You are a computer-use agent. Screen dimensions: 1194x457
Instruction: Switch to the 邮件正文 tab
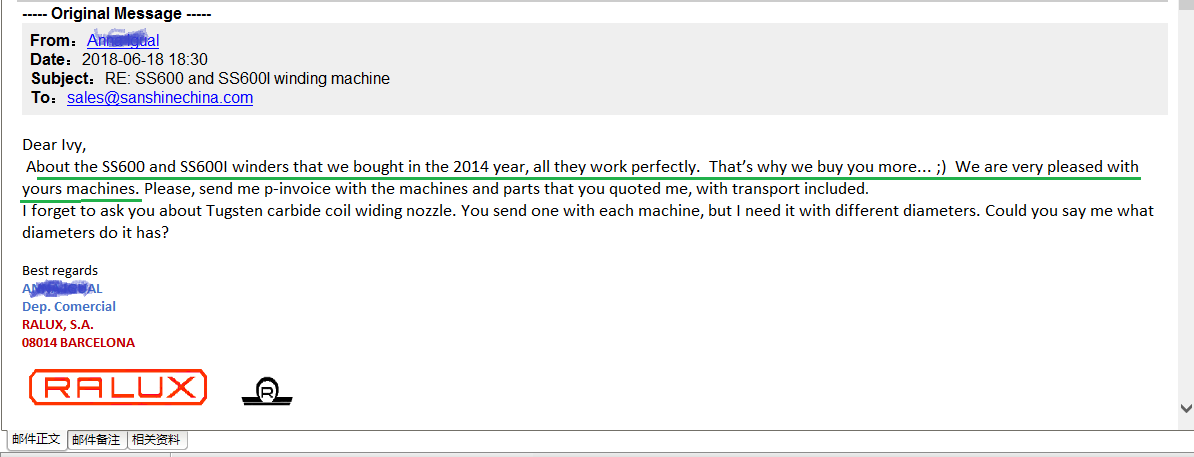point(37,439)
